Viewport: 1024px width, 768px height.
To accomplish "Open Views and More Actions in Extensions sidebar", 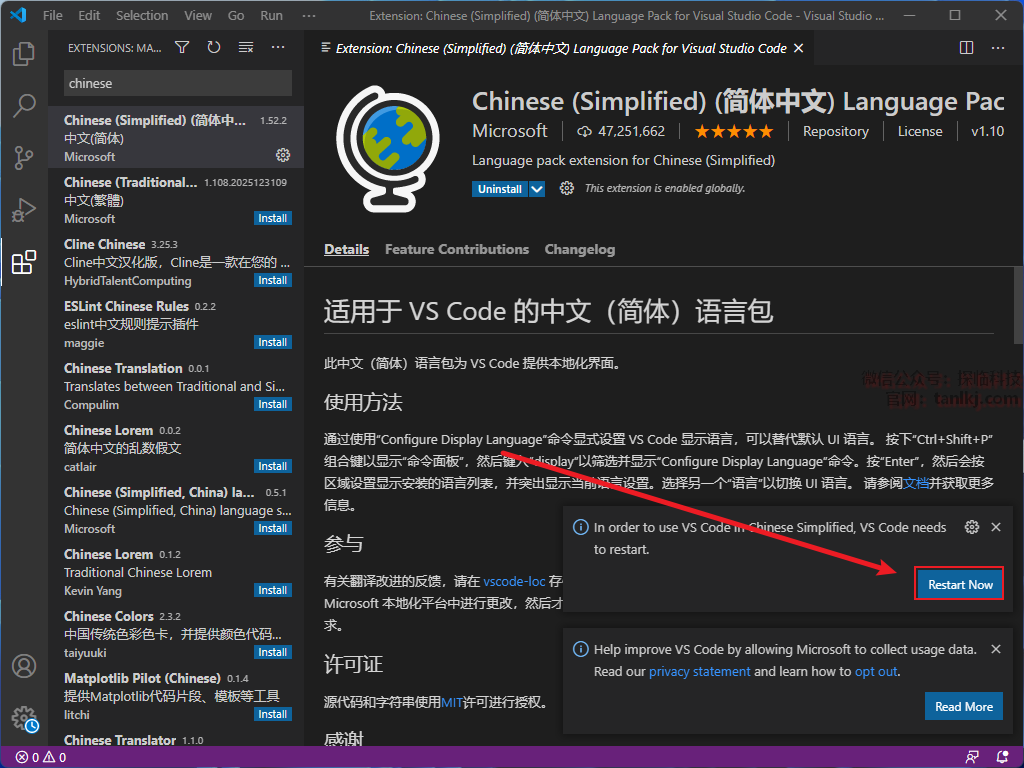I will [278, 48].
